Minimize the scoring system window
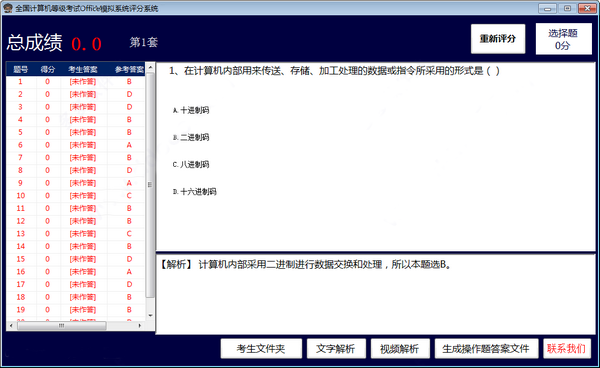 [548, 8]
